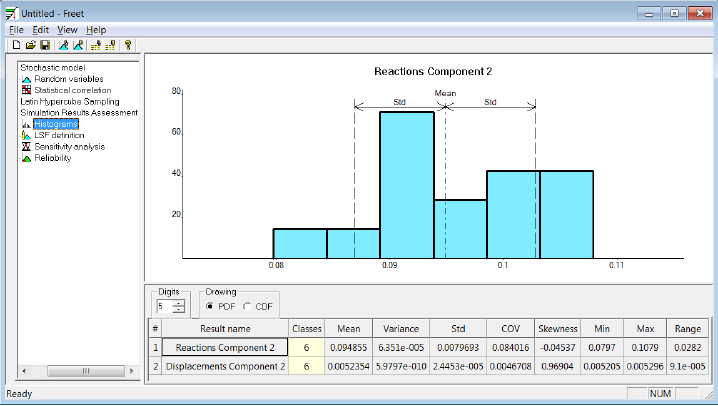718x406 pixels.
Task: Open LSF definition in the tree
Action: (x=59, y=135)
